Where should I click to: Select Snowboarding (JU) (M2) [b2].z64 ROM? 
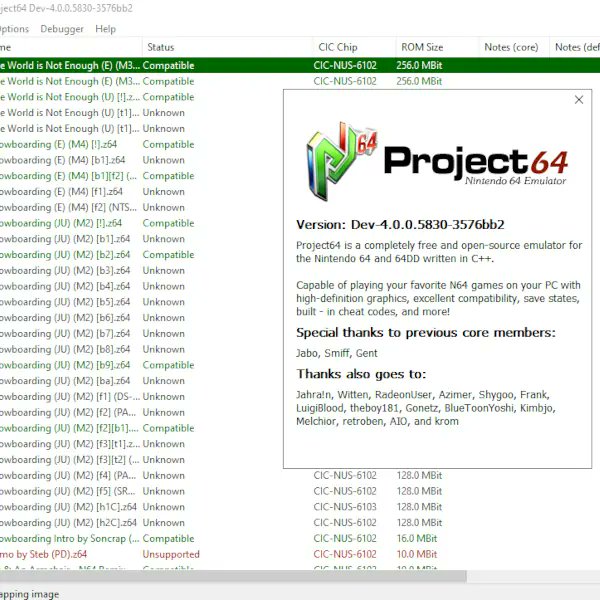[x=65, y=255]
